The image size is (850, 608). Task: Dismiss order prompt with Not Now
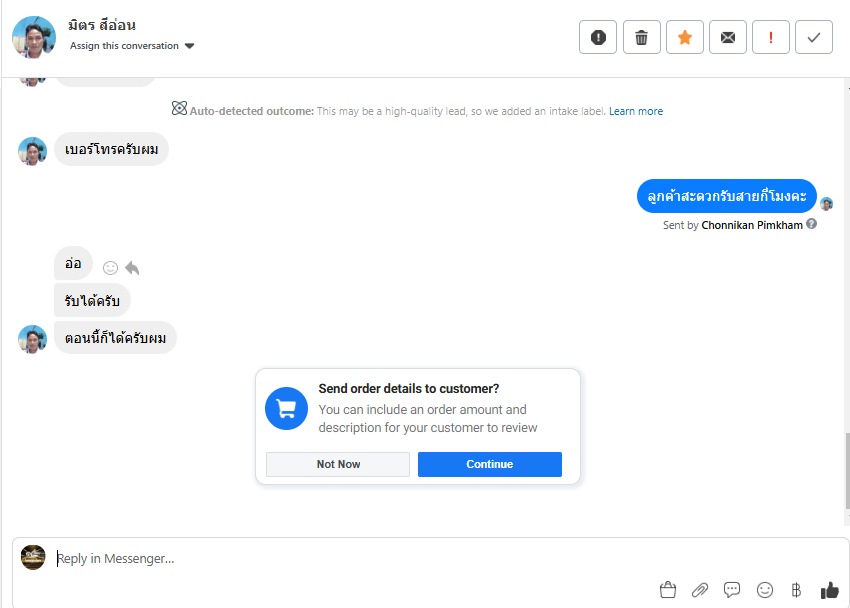coord(338,464)
